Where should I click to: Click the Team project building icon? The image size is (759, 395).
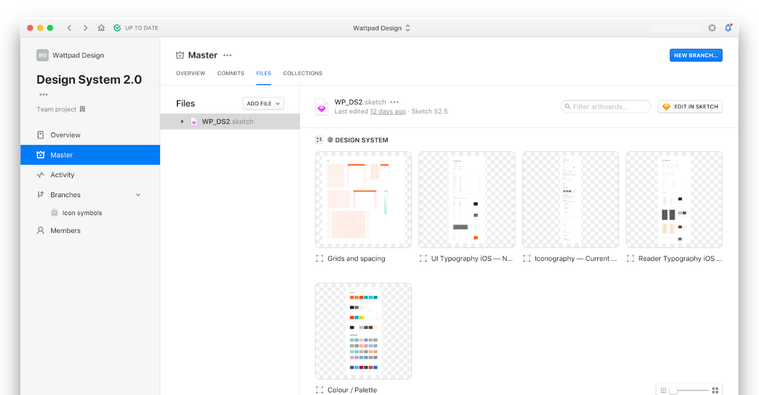click(x=82, y=109)
